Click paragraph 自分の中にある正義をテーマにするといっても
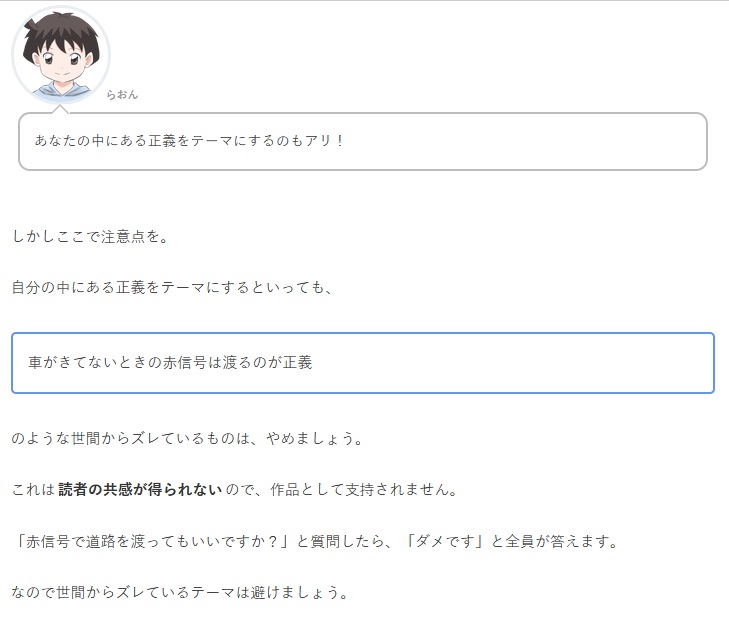729x625 pixels. coord(172,287)
